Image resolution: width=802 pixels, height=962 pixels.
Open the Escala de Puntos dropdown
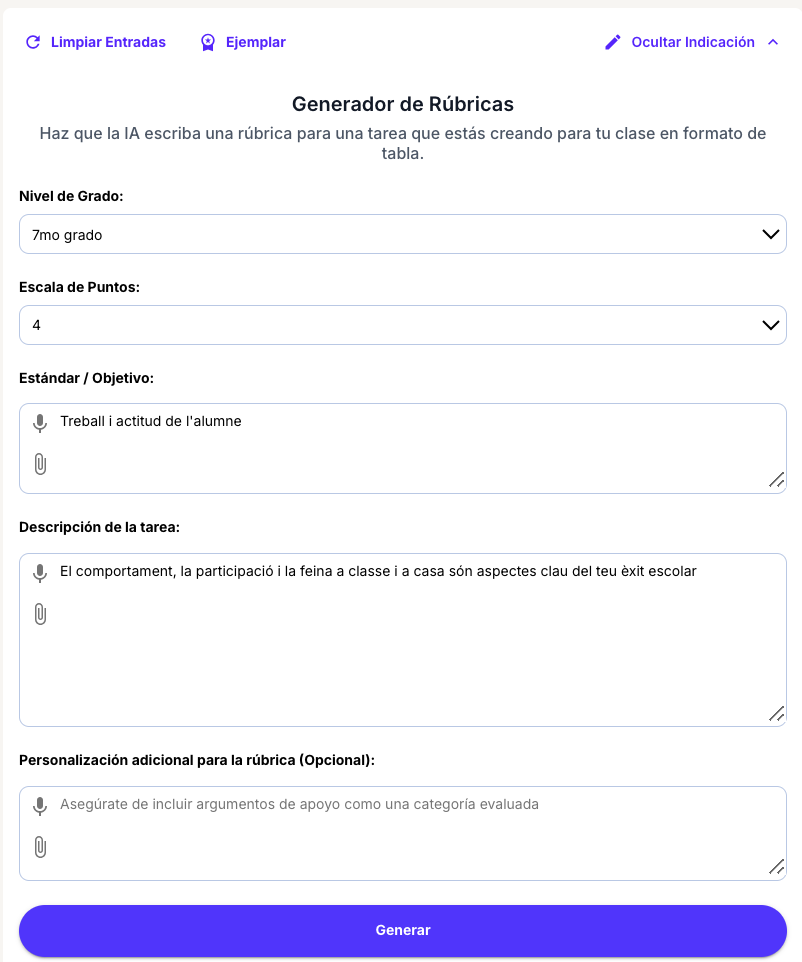pyautogui.click(x=402, y=325)
